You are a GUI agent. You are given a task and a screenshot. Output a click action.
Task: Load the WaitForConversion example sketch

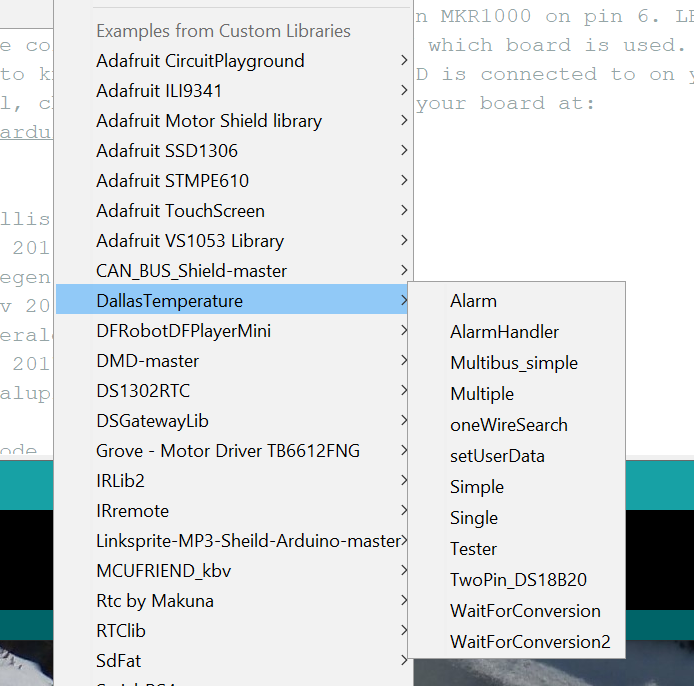[x=517, y=611]
